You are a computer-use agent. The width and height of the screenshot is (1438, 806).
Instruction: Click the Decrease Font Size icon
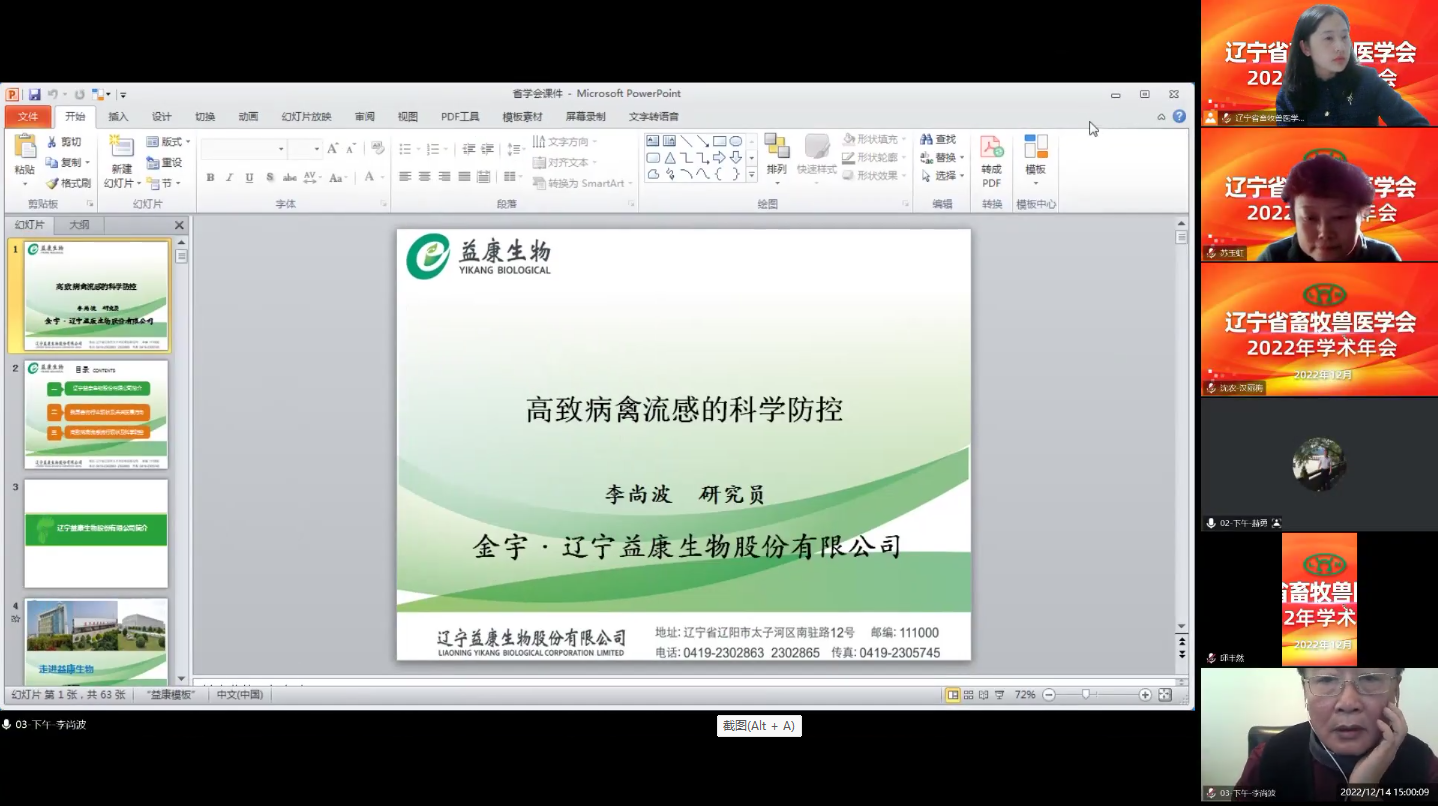tap(351, 148)
